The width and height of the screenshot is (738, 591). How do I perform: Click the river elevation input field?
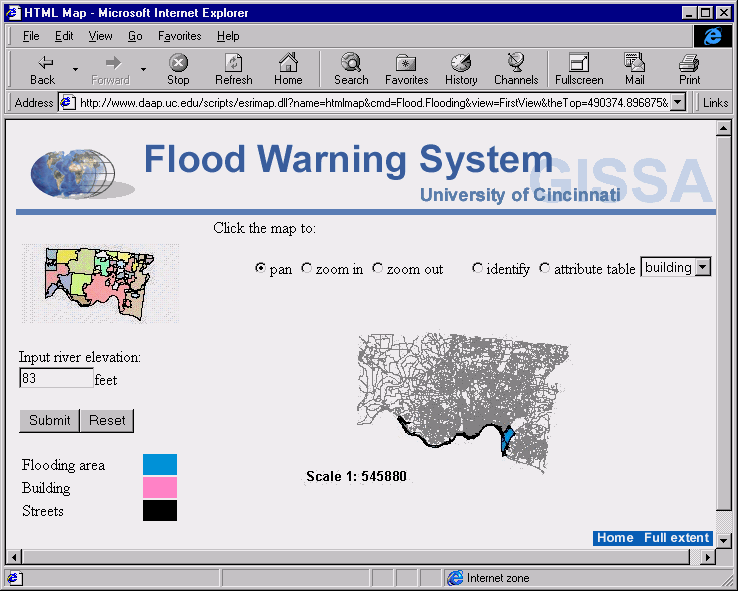56,378
